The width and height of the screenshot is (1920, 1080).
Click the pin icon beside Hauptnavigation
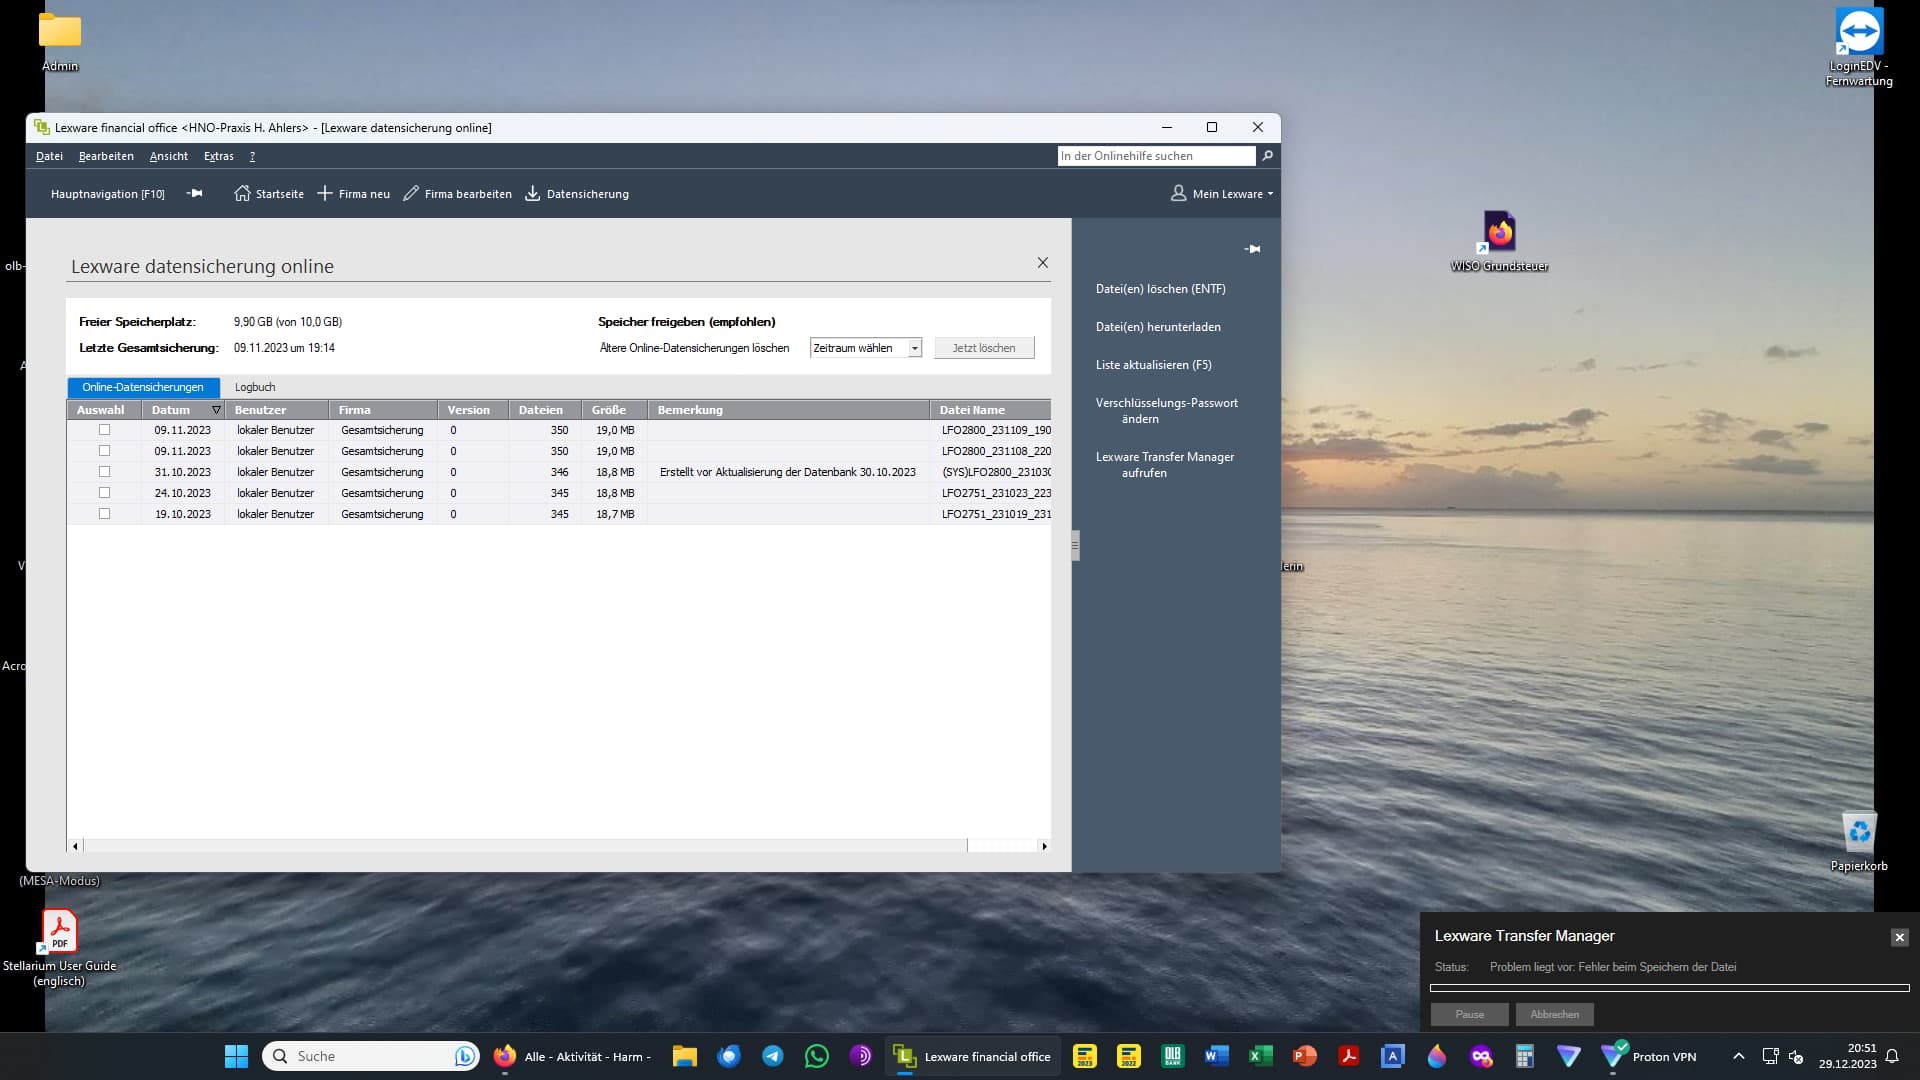pyautogui.click(x=195, y=194)
